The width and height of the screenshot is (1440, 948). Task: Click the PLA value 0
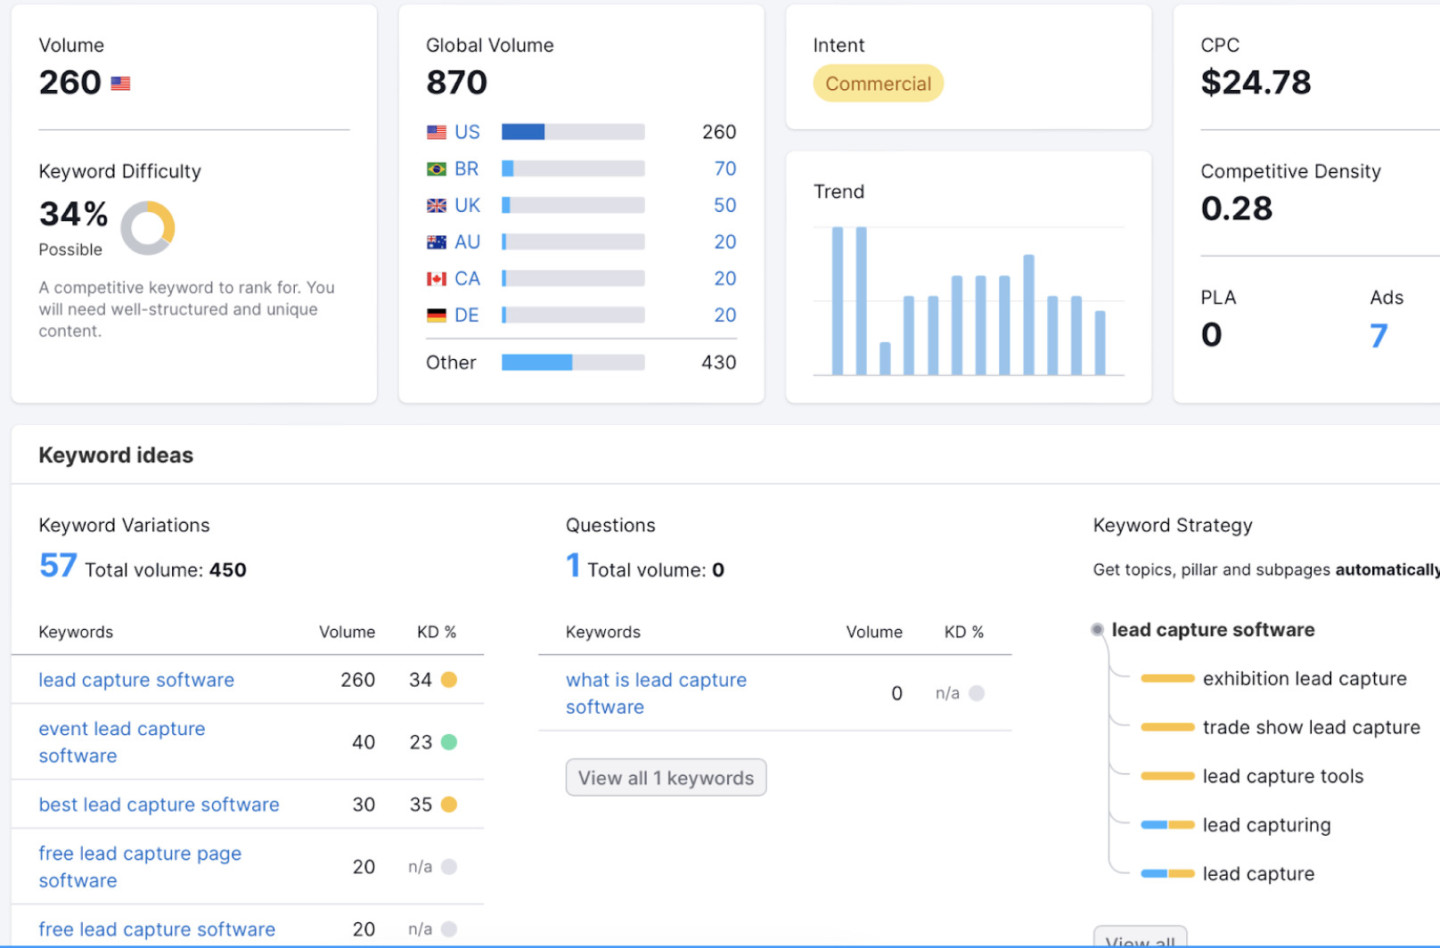tap(1212, 335)
